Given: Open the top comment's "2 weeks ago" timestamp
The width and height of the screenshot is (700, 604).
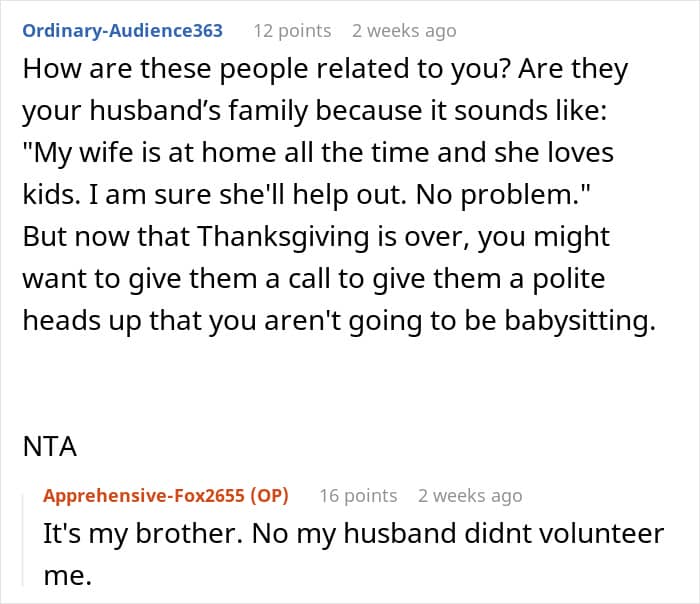Looking at the screenshot, I should [x=404, y=31].
